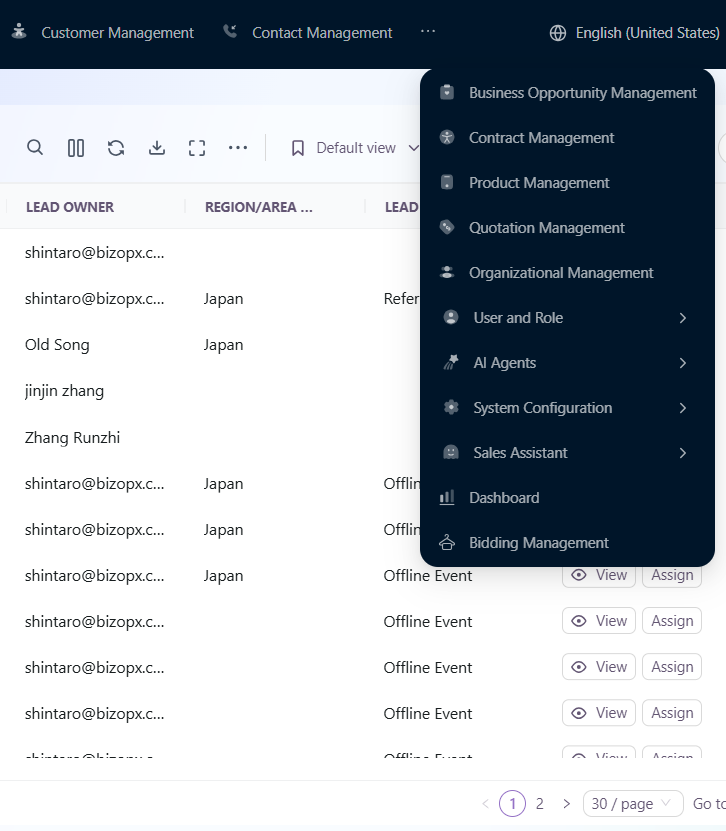Click the Contract Management icon
This screenshot has width=726, height=831.
tap(447, 137)
